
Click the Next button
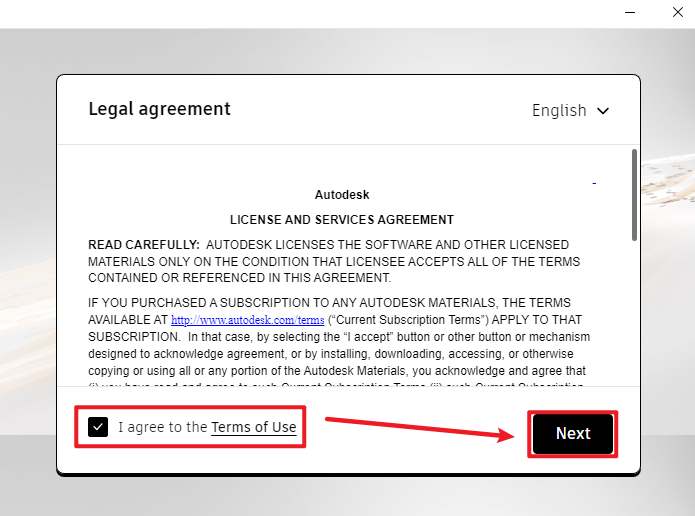tap(573, 434)
